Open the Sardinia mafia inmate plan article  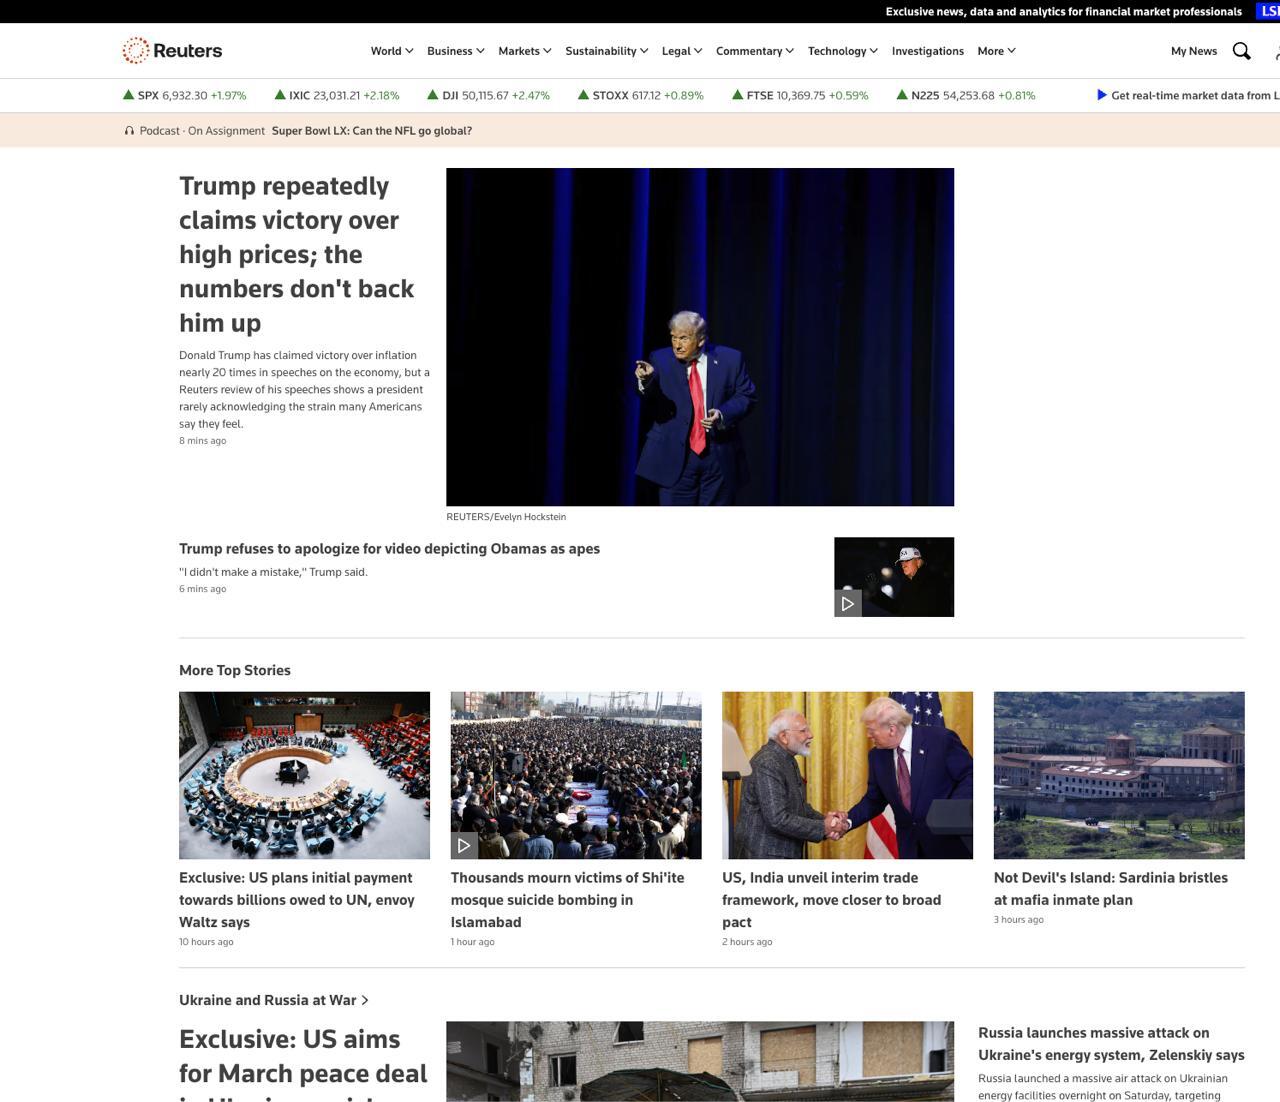[x=1110, y=888]
